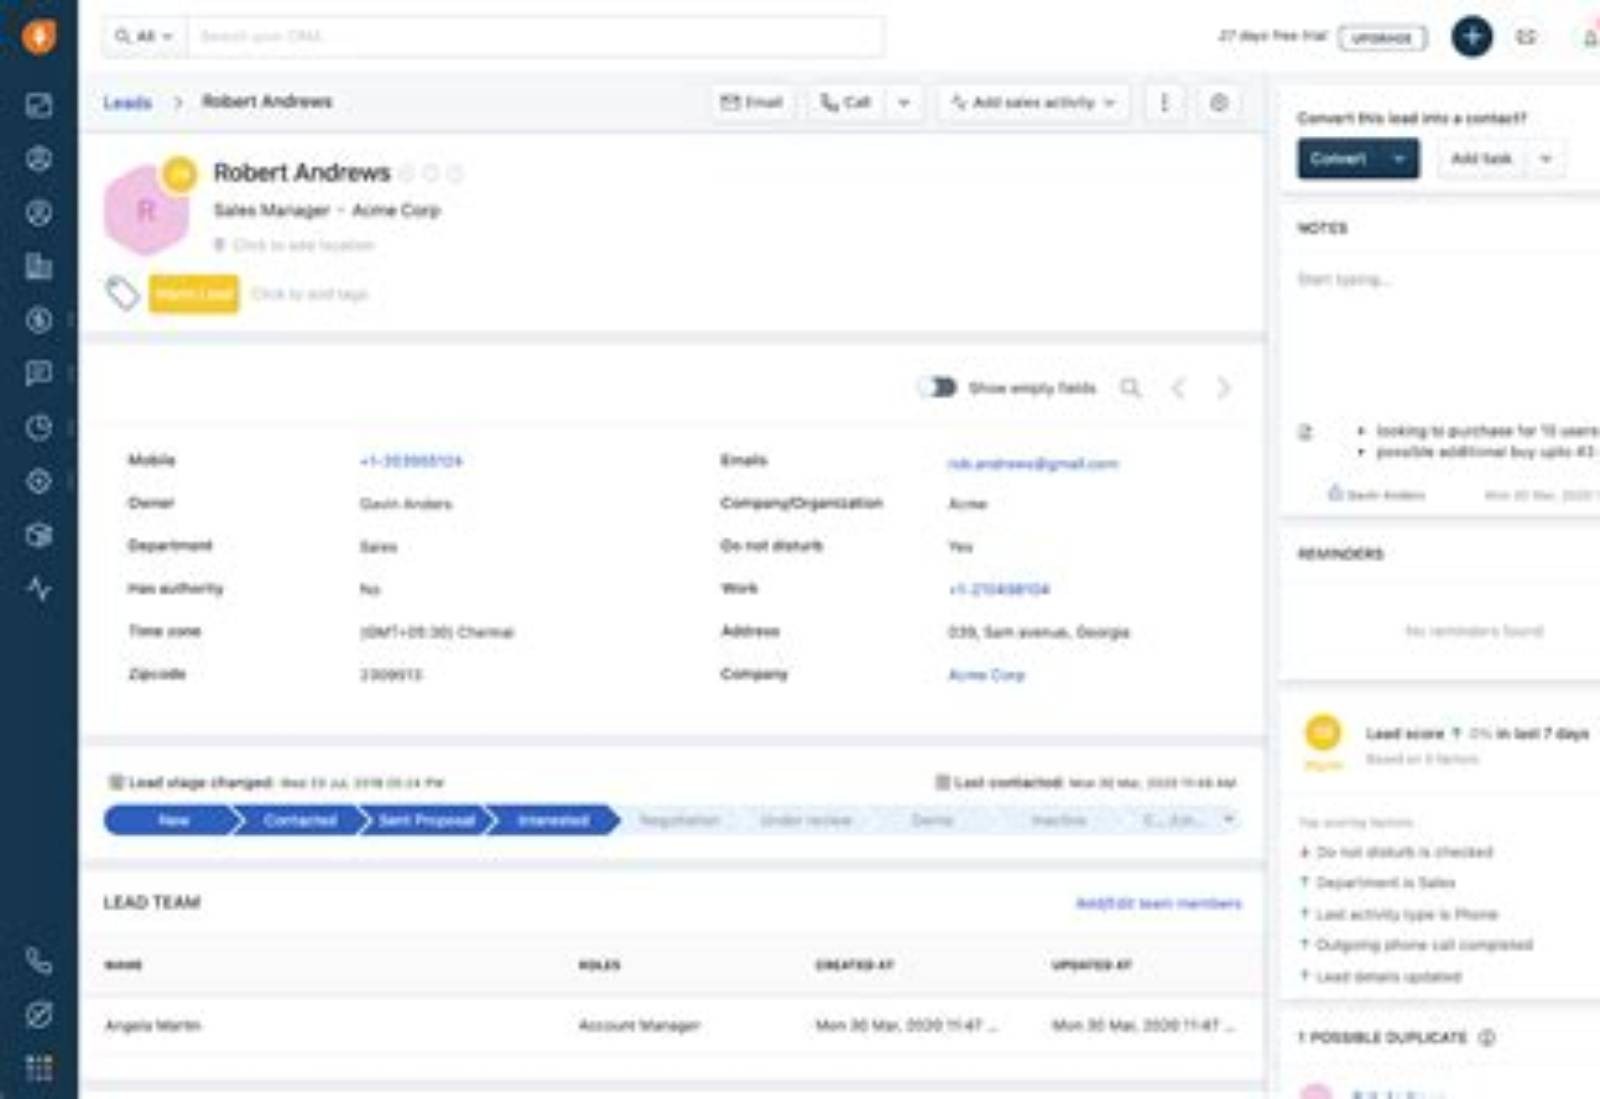Open the apps grid icon at sidebar bottom

pos(38,1068)
